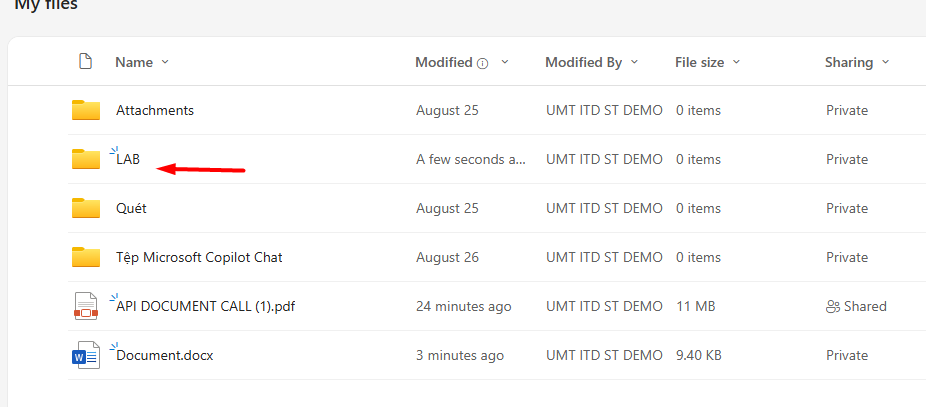This screenshot has height=407, width=926.
Task: Click Private sharing status on Document.docx row
Action: point(847,355)
